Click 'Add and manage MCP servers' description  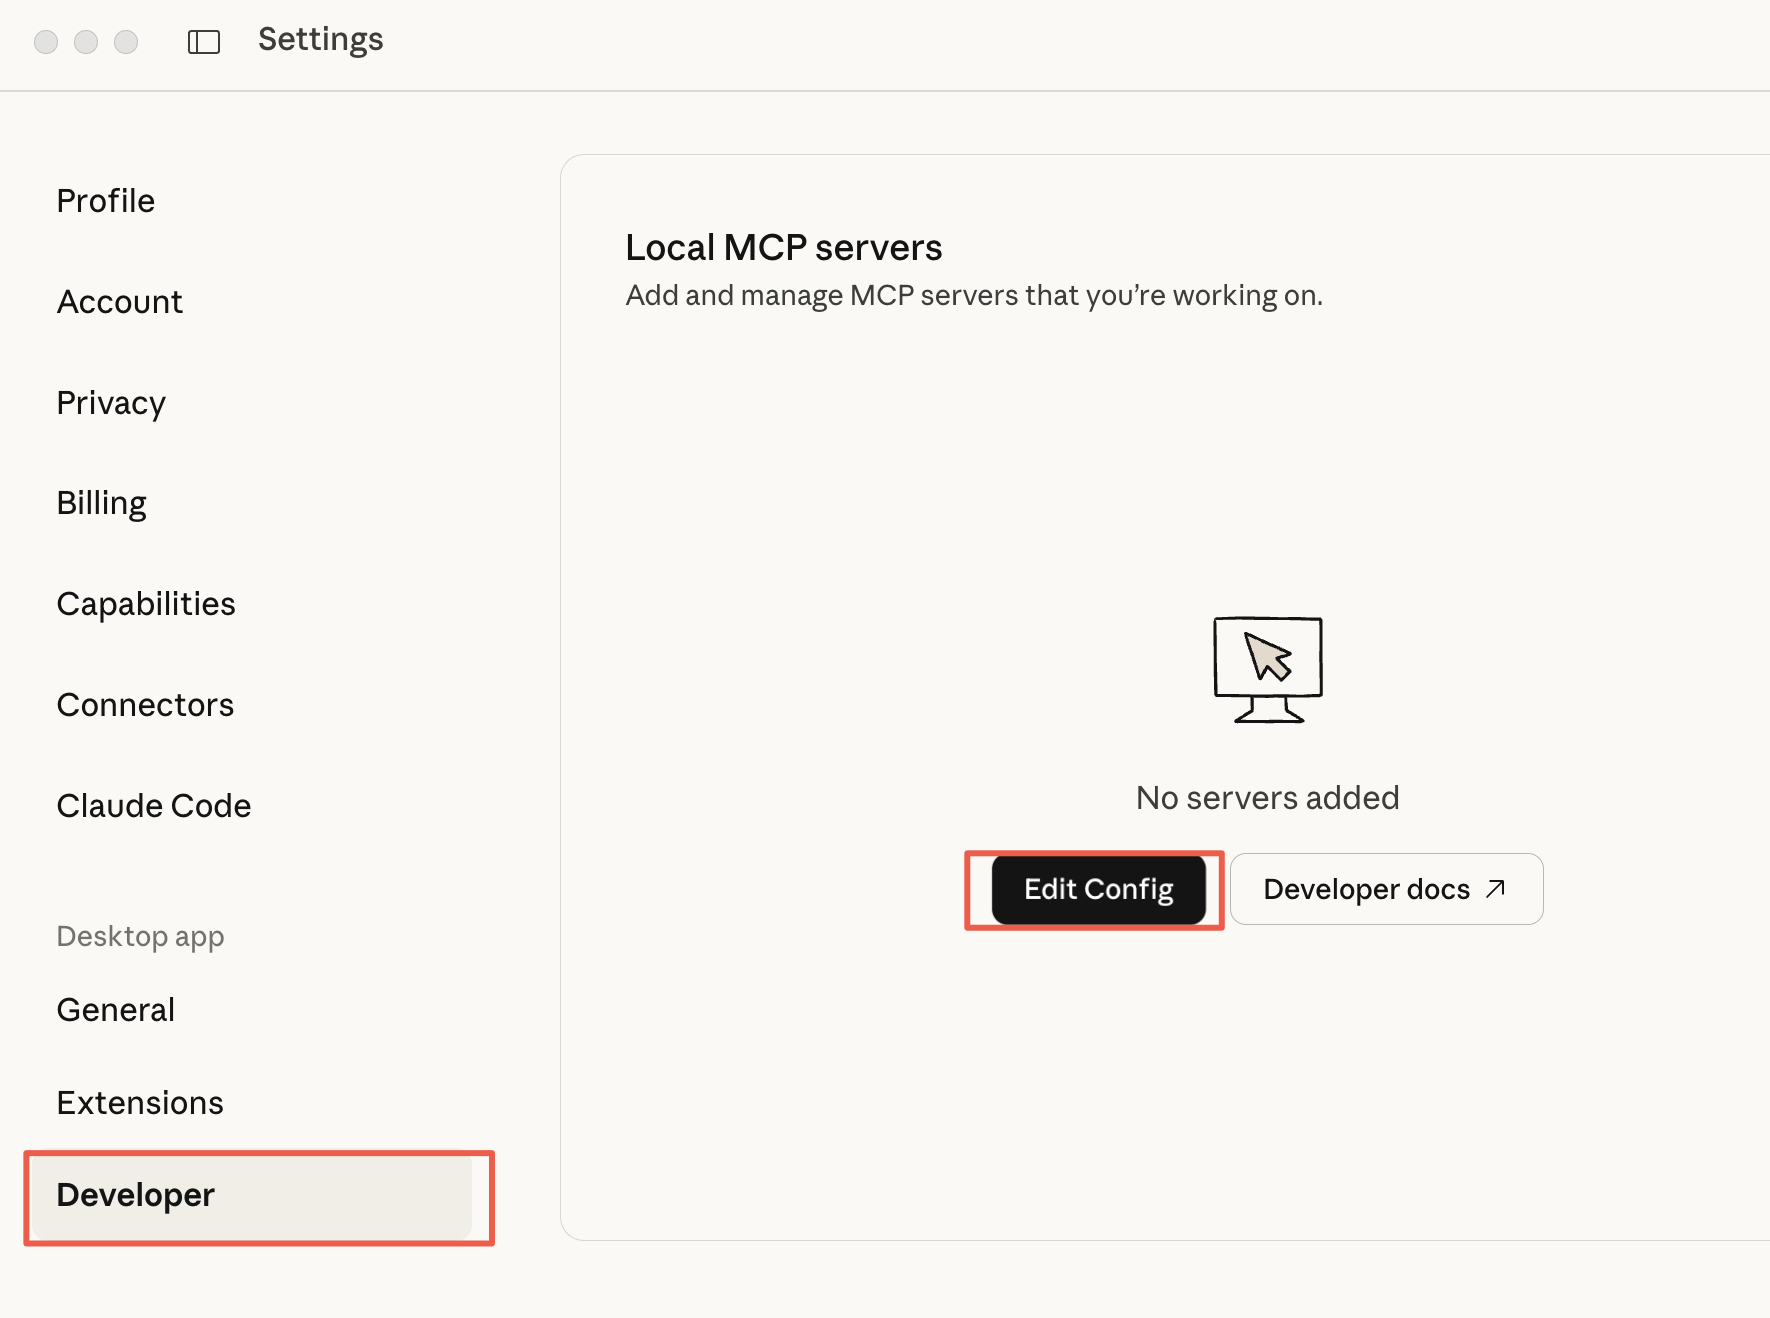974,296
